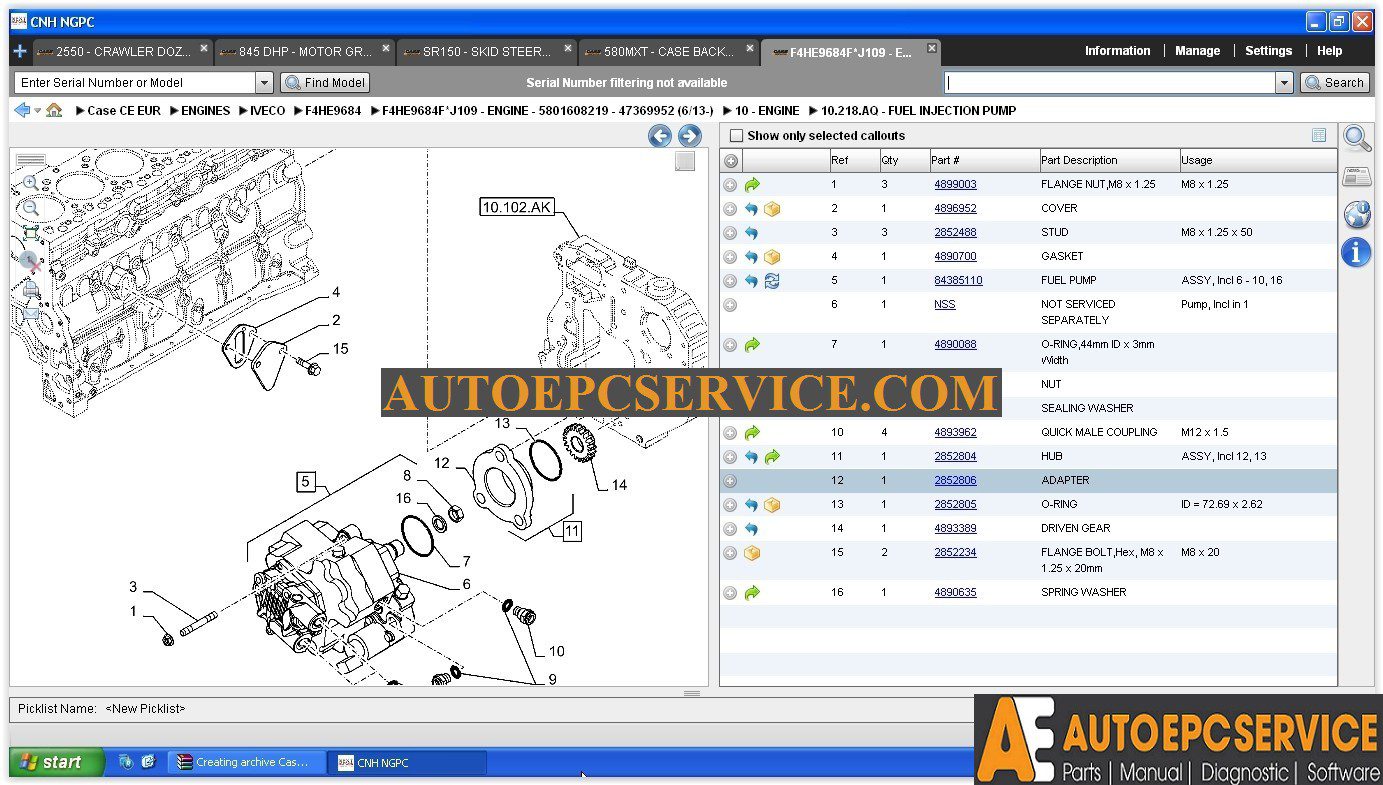Click plus icon in table header
The image size is (1383, 785).
[731, 161]
